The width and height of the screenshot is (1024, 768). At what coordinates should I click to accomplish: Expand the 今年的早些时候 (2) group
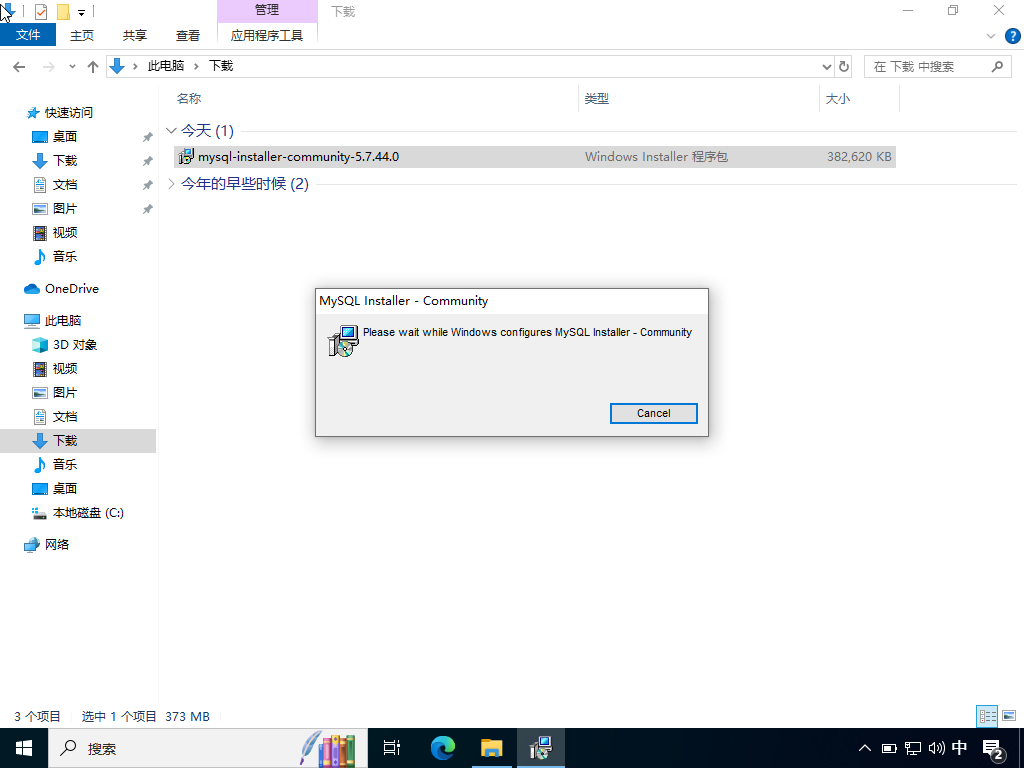pos(172,184)
